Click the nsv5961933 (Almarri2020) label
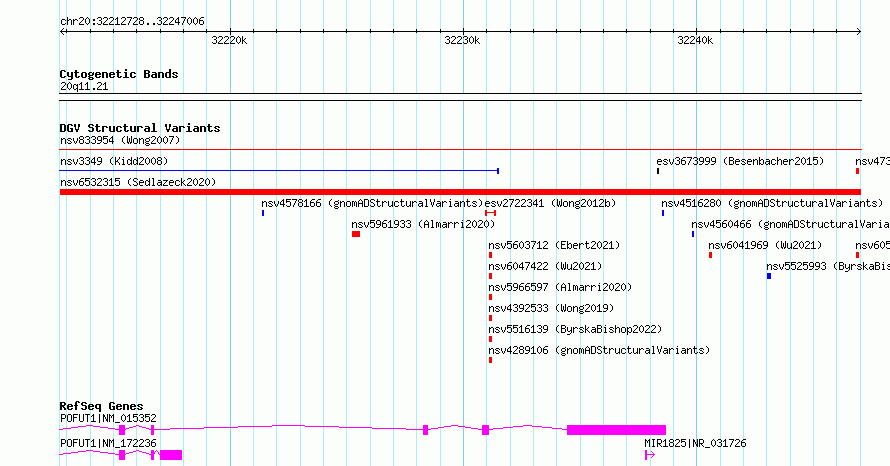 pos(423,224)
